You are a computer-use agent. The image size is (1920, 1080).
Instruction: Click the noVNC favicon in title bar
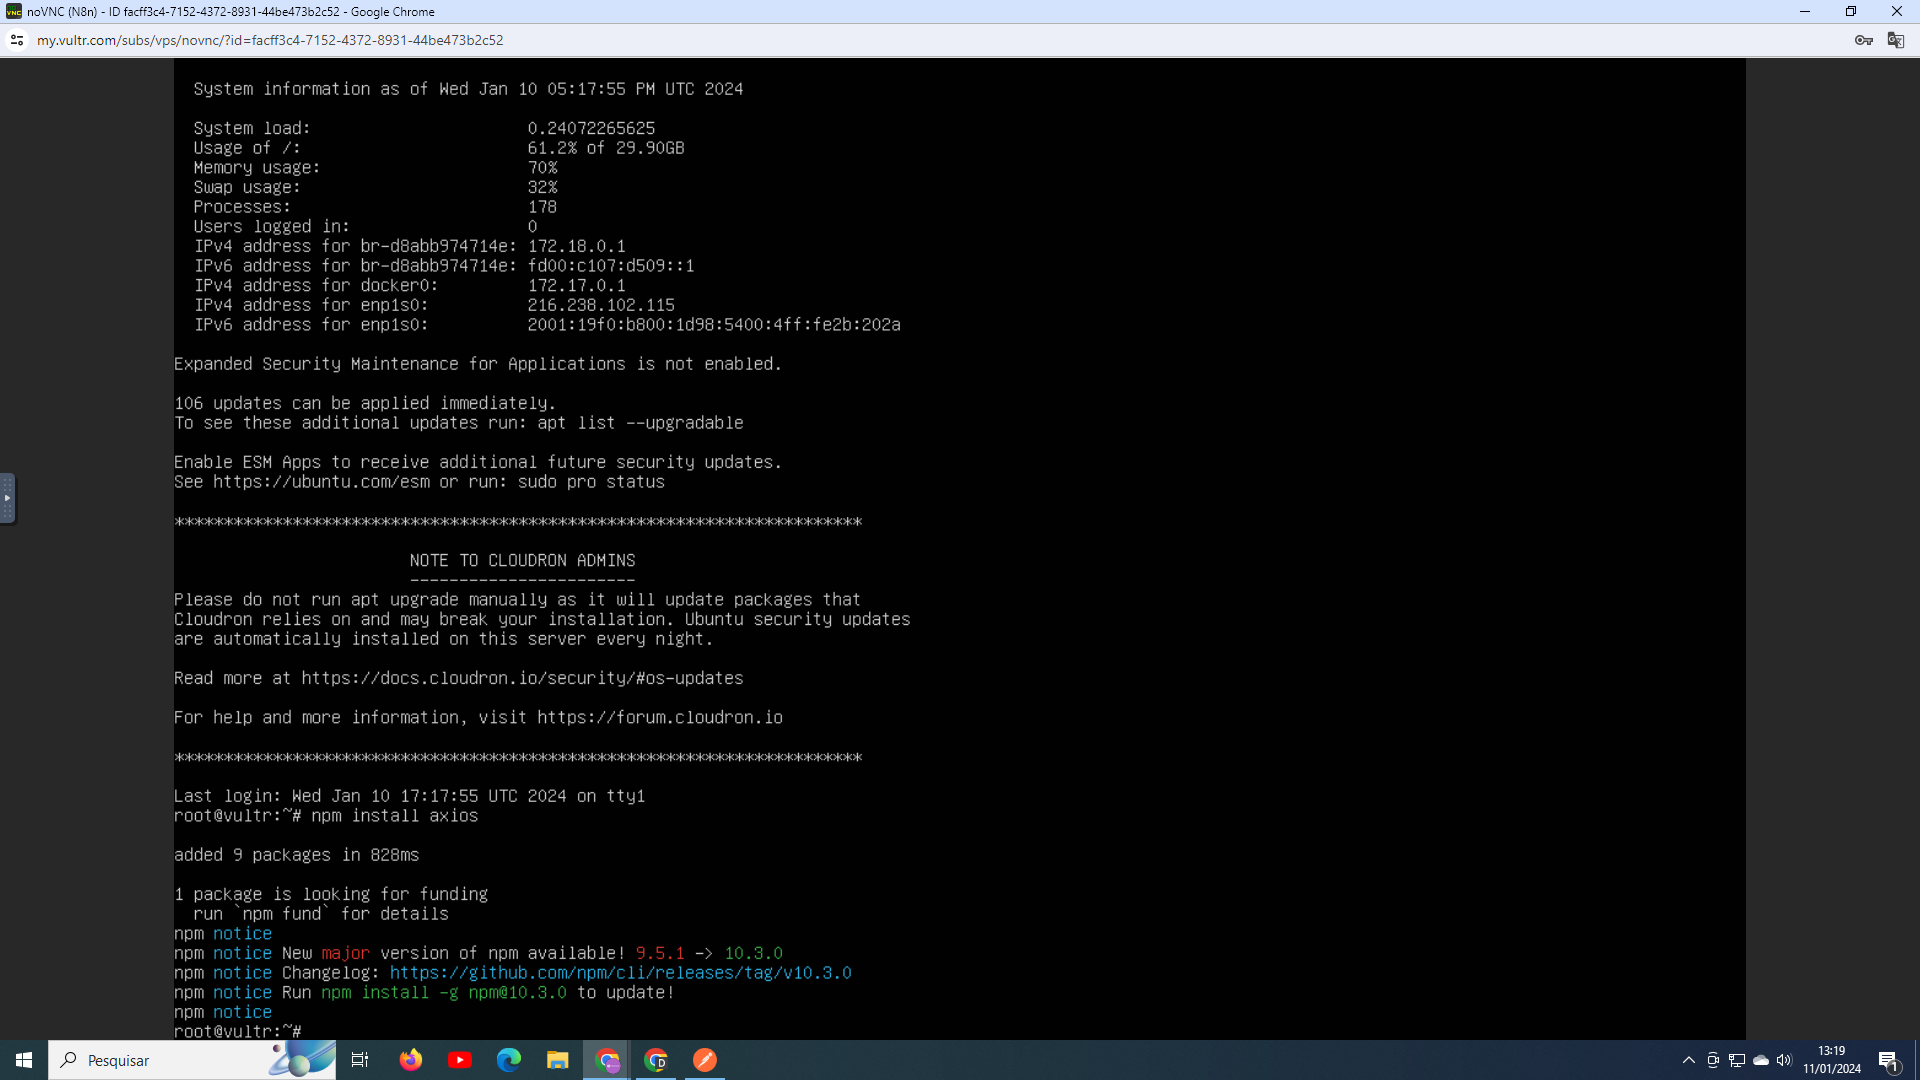14,12
